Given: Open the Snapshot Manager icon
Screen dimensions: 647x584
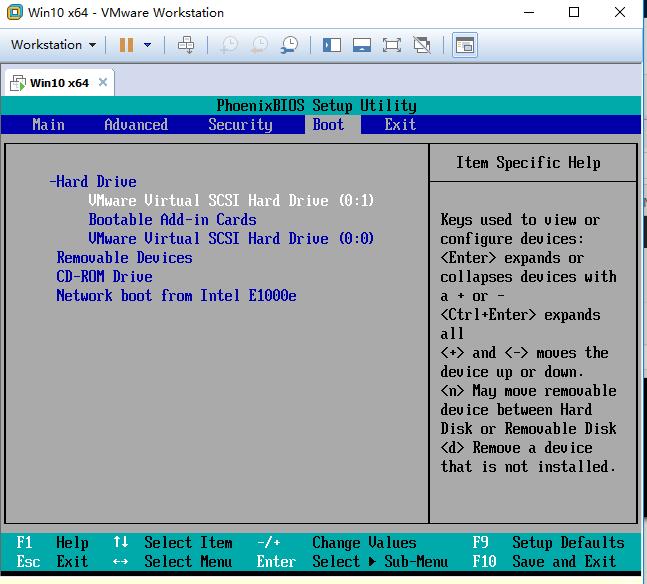Looking at the screenshot, I should 290,45.
